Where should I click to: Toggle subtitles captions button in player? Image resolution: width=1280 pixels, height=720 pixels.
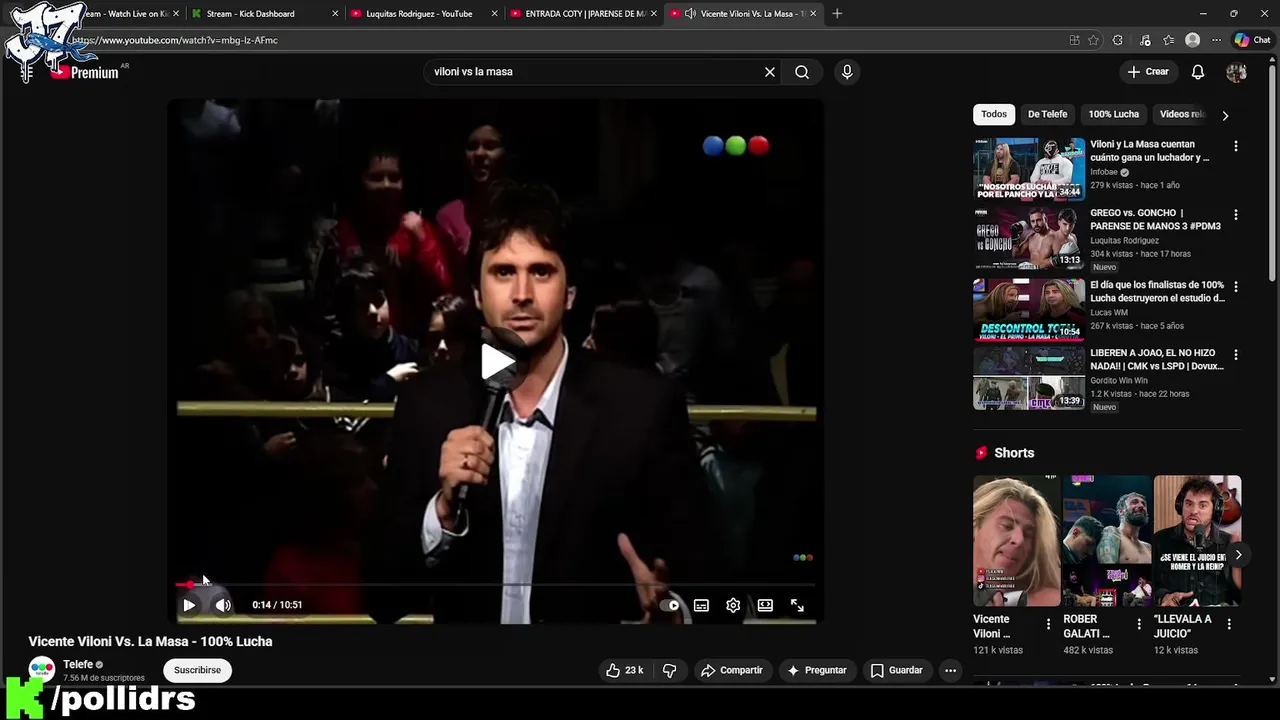tap(701, 605)
